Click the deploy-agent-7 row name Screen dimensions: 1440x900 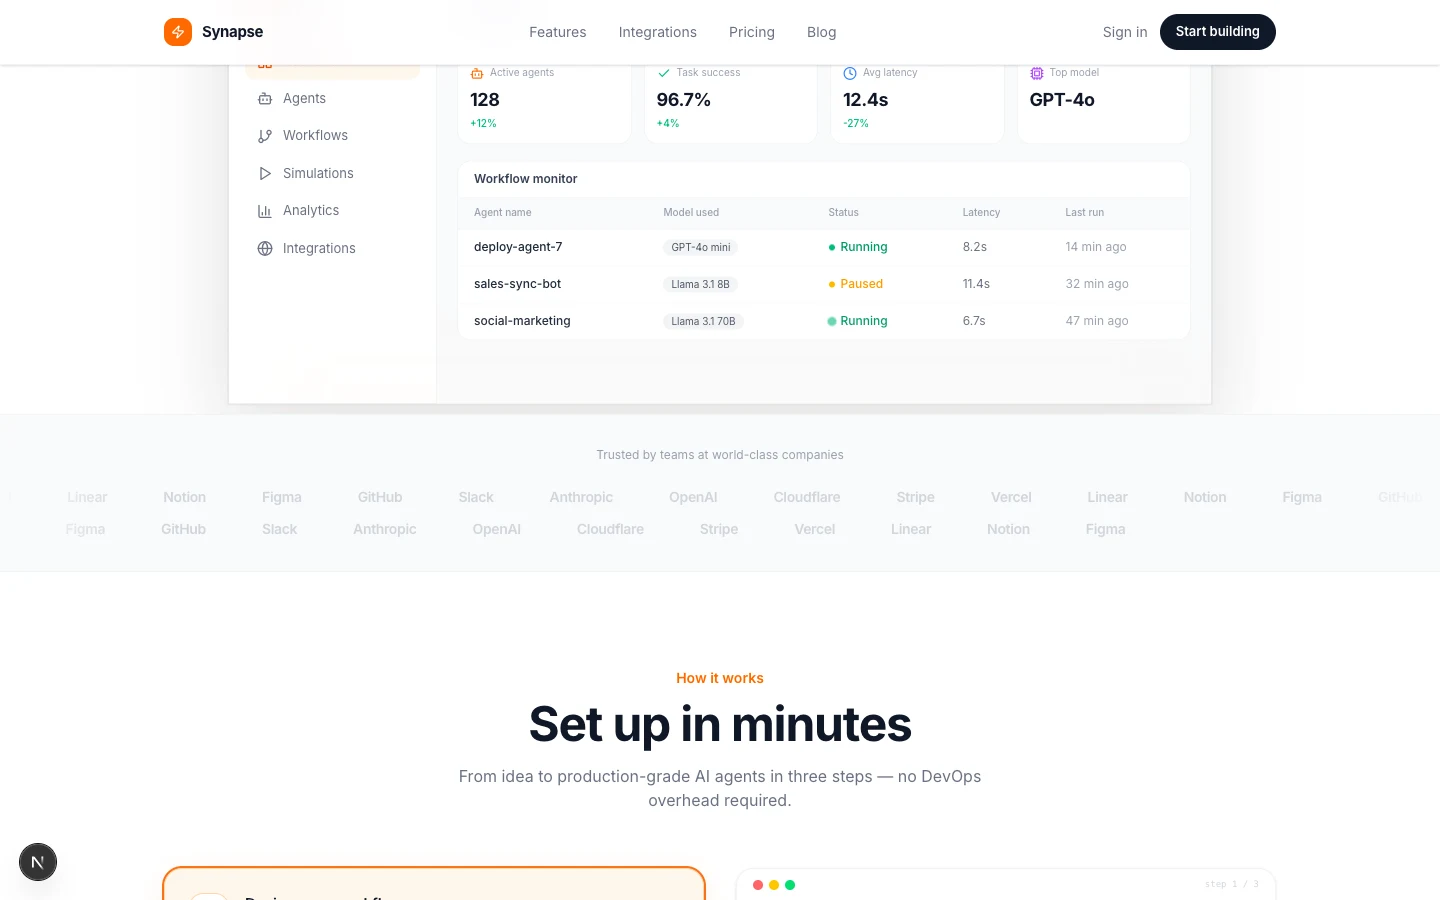pyautogui.click(x=518, y=247)
